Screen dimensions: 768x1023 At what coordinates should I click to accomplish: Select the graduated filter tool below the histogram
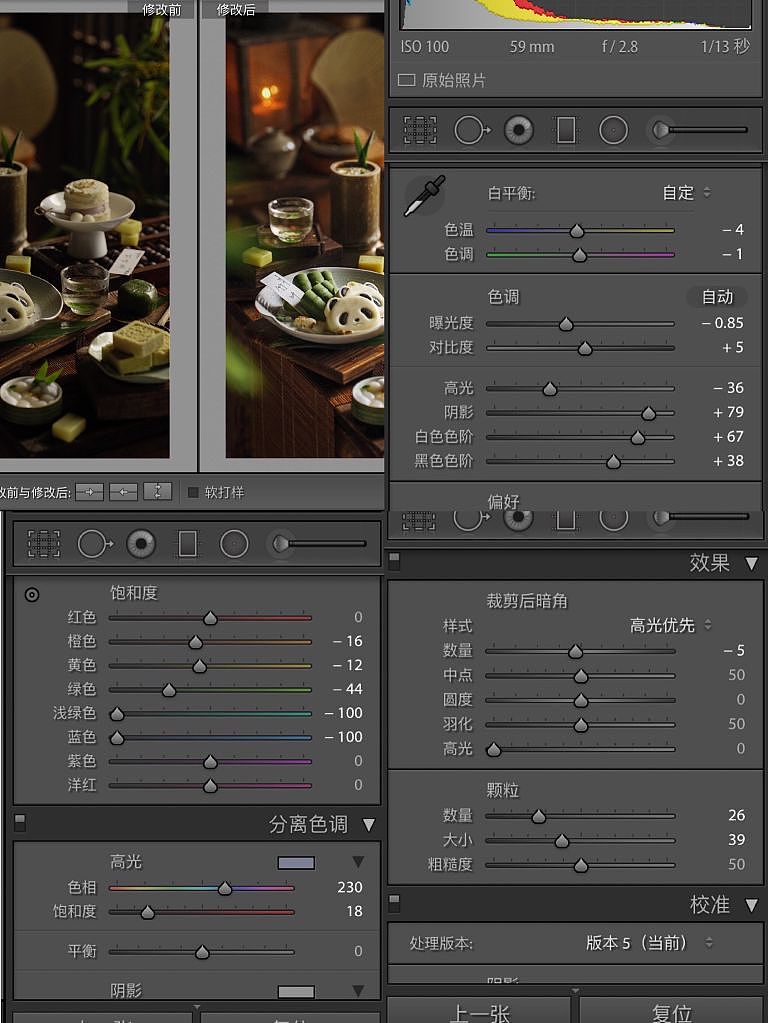point(566,130)
